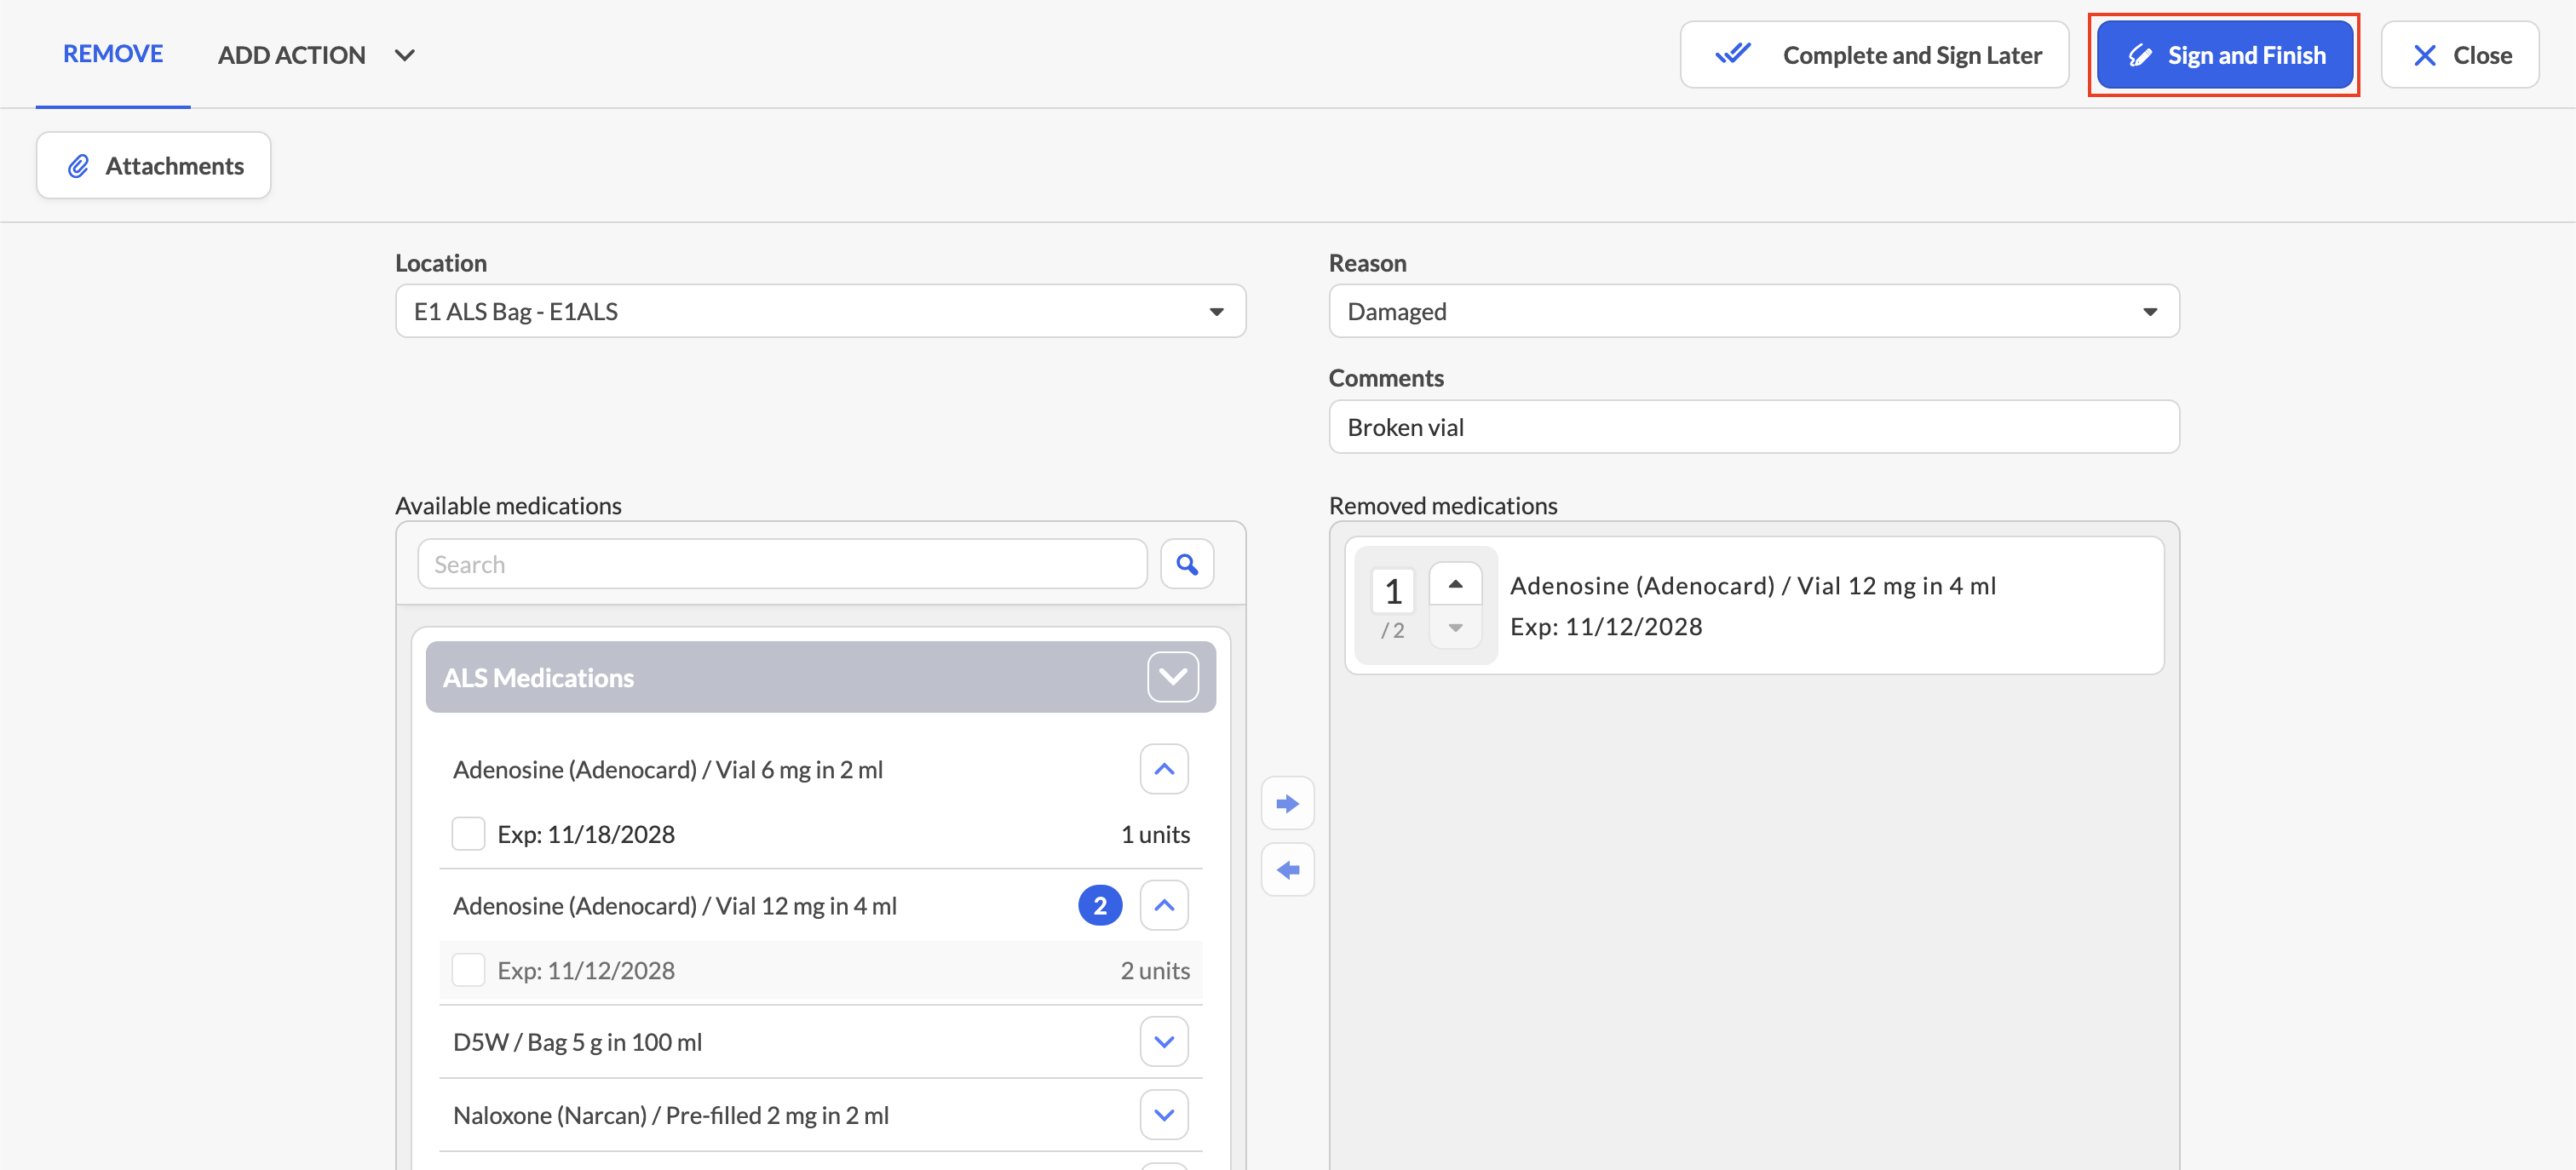Expand the D5W Bag 5 g row
This screenshot has height=1170, width=2576.
1164,1042
